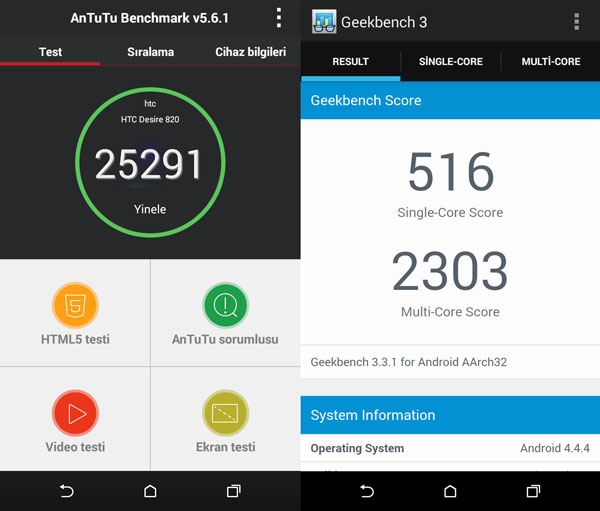Launch the Ekran testi screen icon
The height and width of the screenshot is (511, 600).
225,413
